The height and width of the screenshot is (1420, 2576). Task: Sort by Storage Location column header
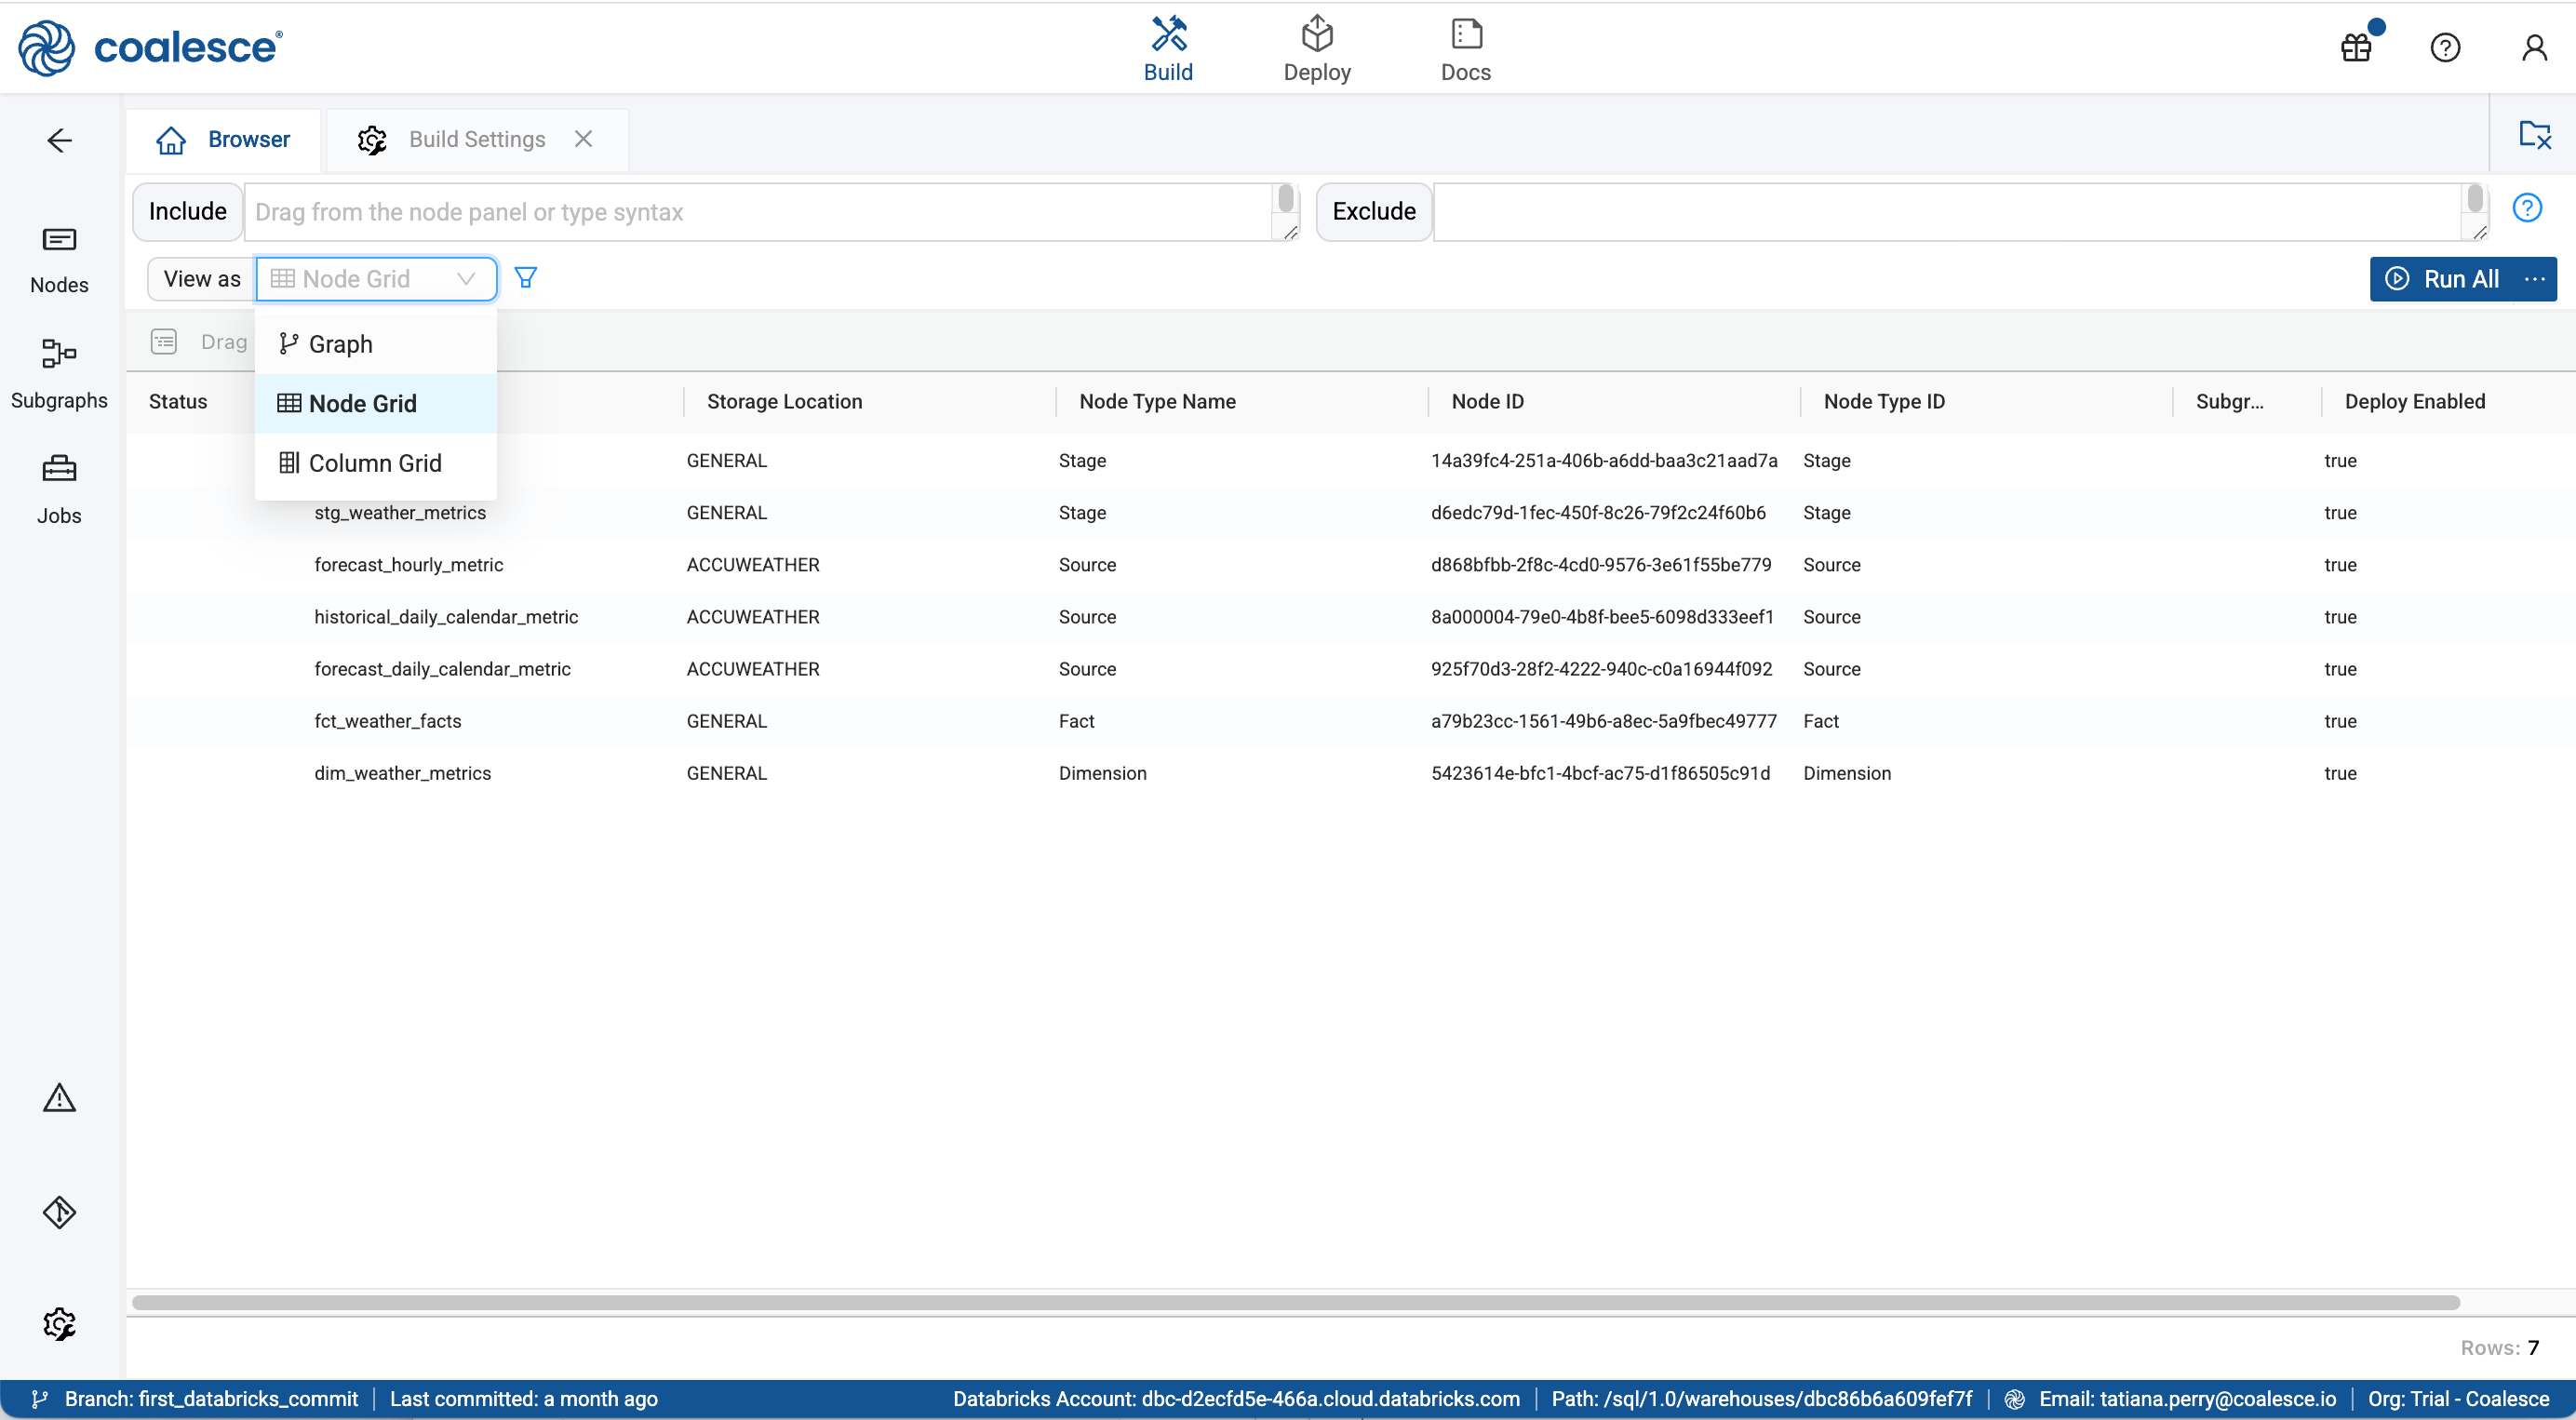(784, 402)
